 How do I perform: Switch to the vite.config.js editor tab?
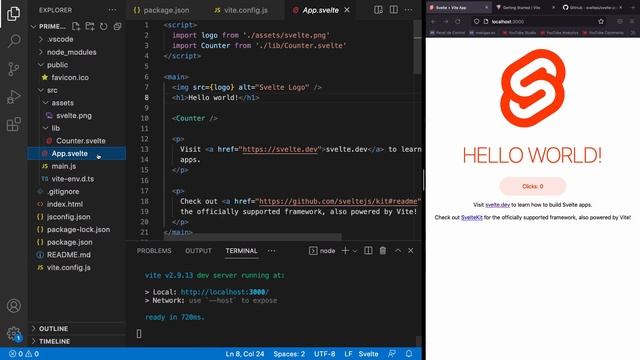click(241, 10)
